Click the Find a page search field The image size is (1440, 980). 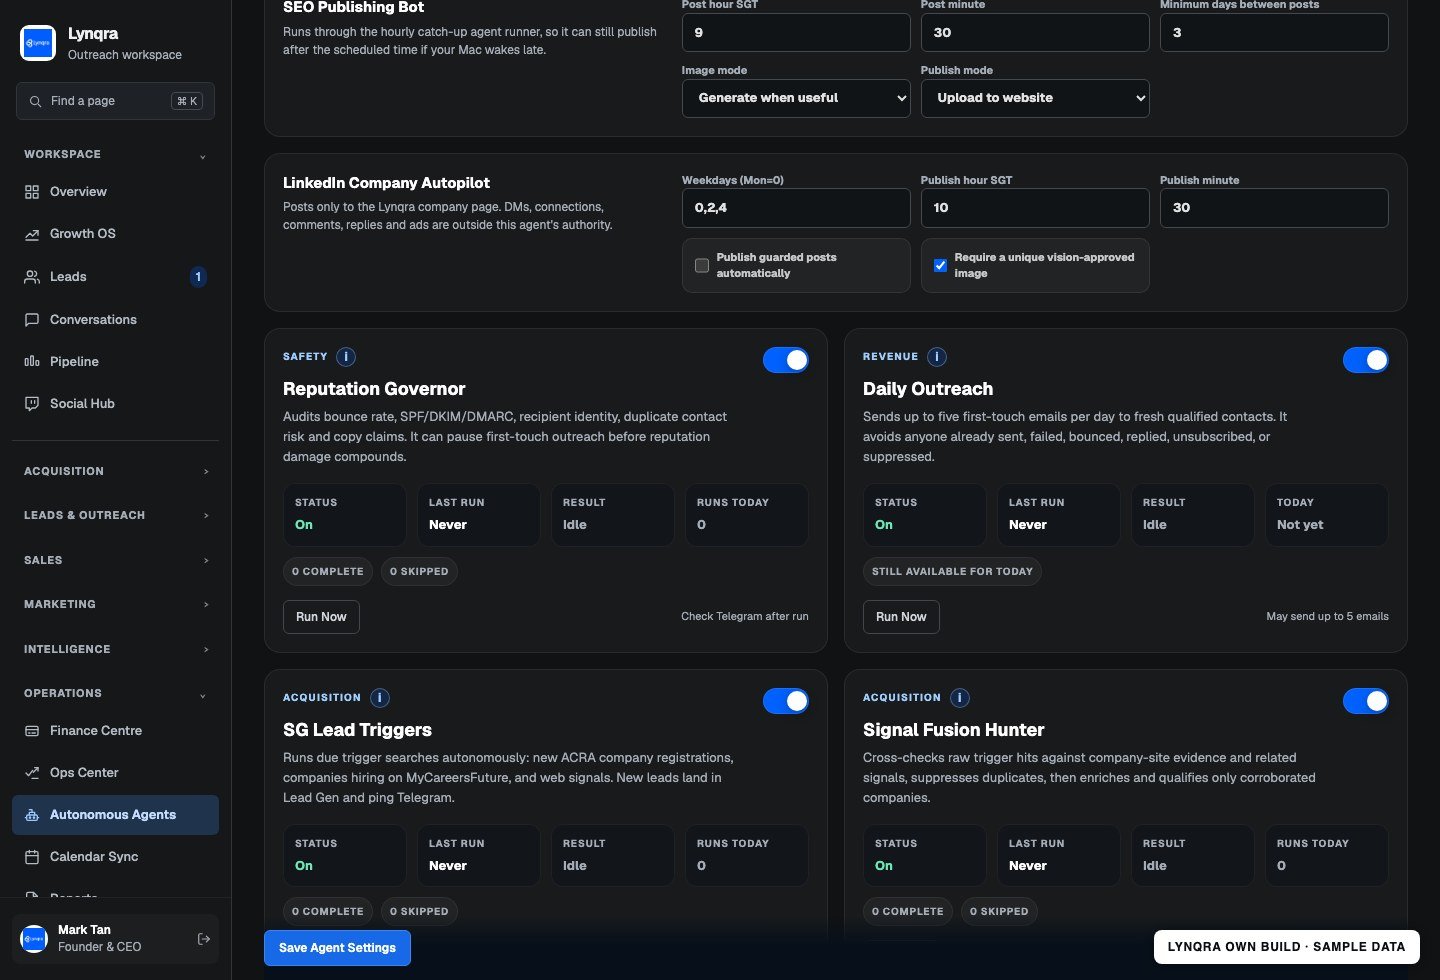pyautogui.click(x=116, y=101)
